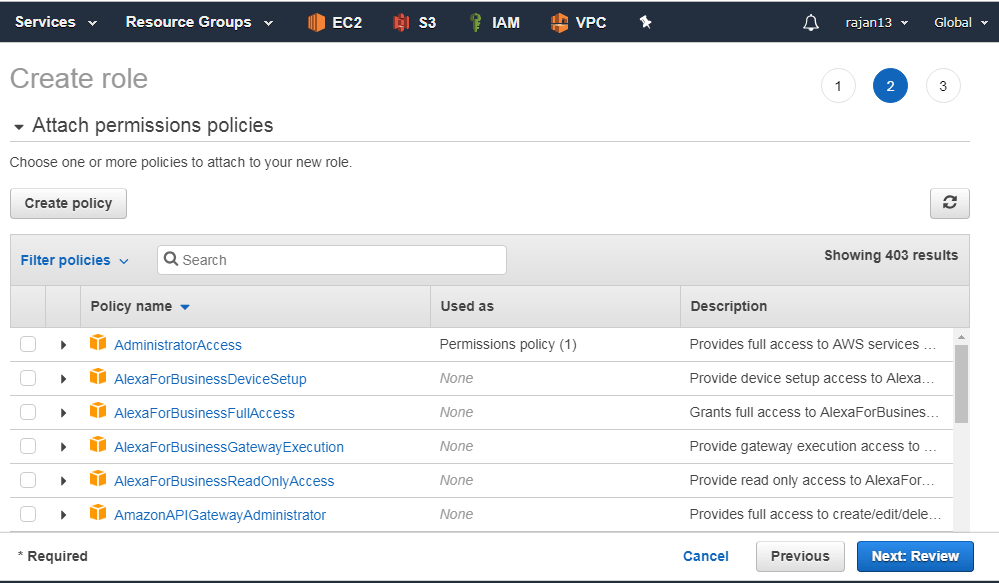Click the Previous button
999x583 pixels.
coord(800,556)
